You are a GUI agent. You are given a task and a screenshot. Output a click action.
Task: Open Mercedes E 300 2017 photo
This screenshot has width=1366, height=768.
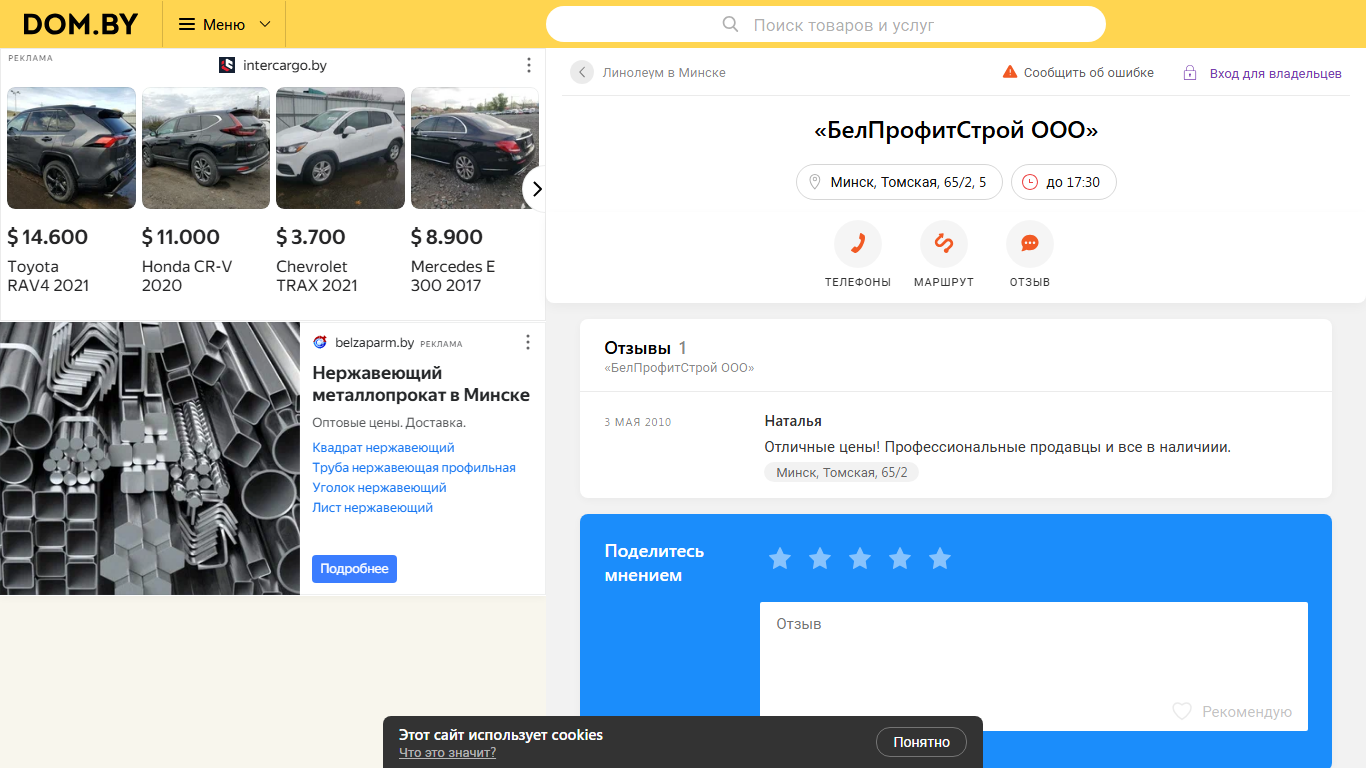[475, 148]
